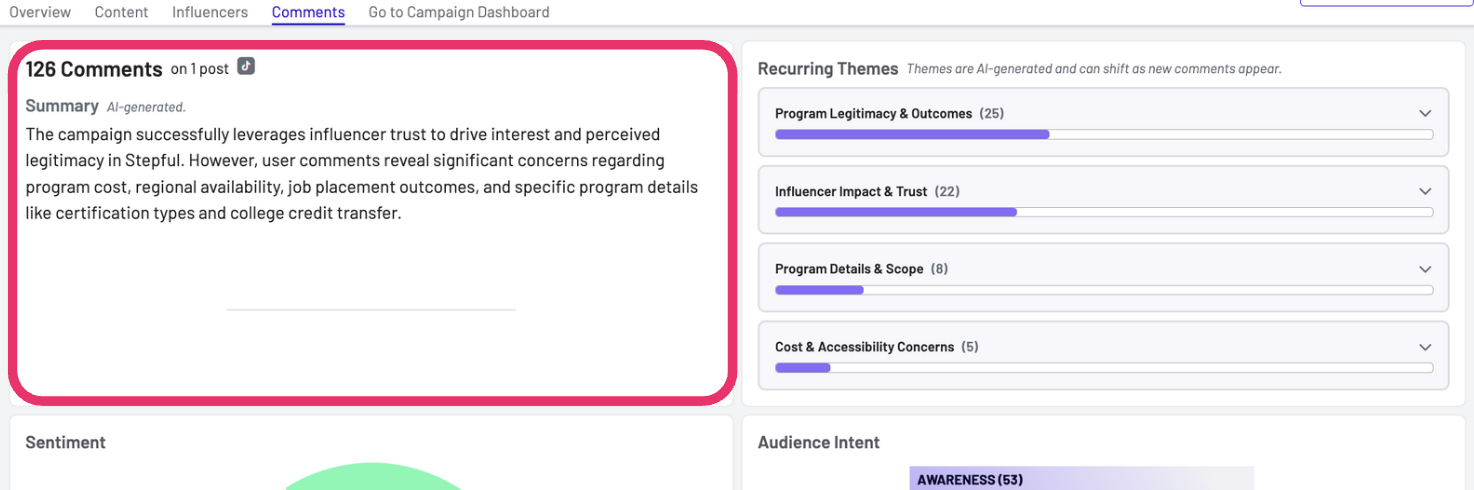The width and height of the screenshot is (1474, 490).
Task: Select the Comments tab
Action: (308, 12)
